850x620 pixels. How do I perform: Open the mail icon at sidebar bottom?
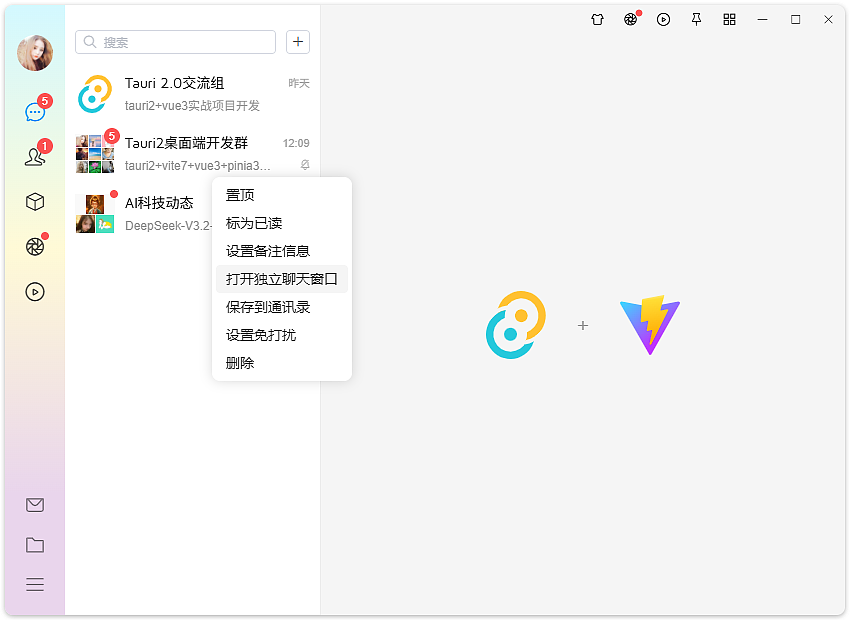click(35, 505)
